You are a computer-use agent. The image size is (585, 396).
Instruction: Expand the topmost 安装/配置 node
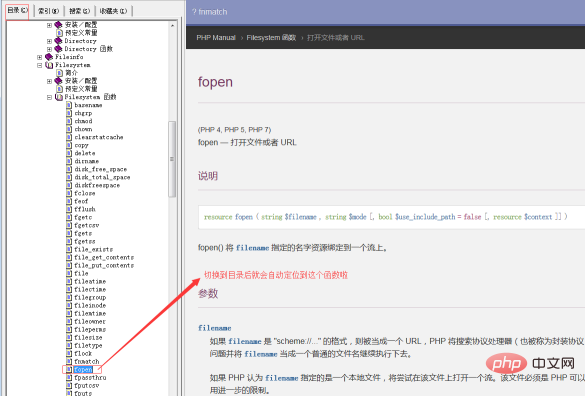pyautogui.click(x=49, y=25)
